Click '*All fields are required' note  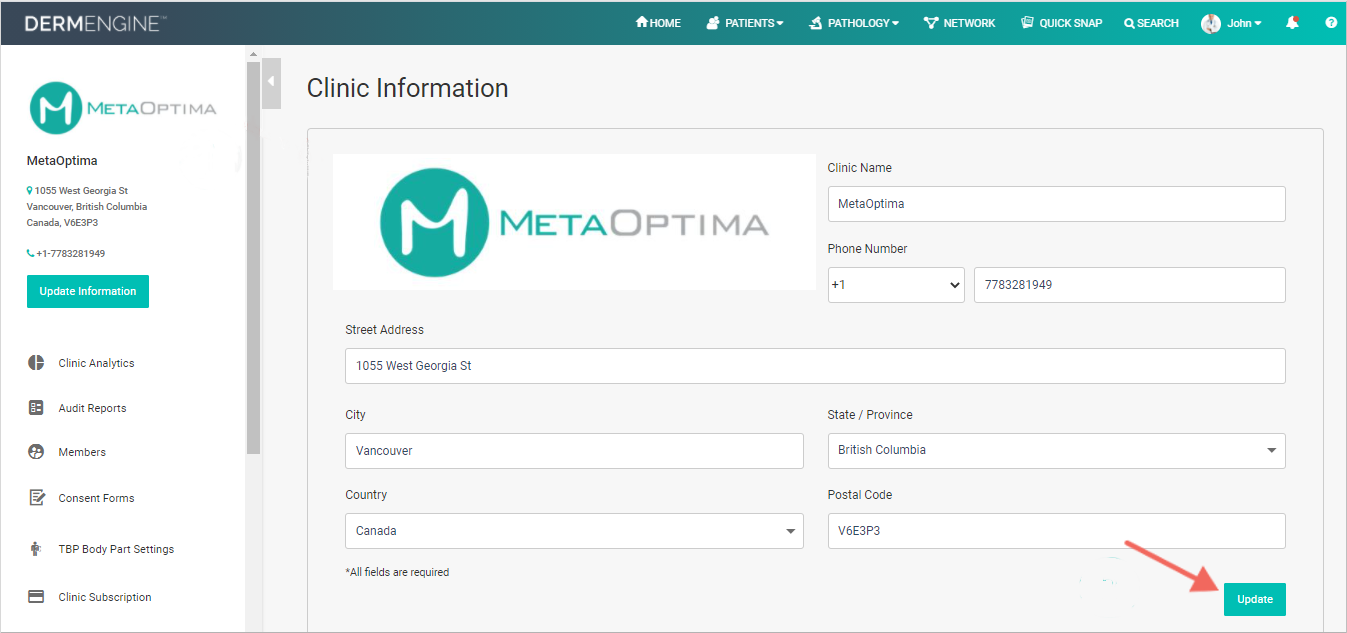click(x=397, y=573)
